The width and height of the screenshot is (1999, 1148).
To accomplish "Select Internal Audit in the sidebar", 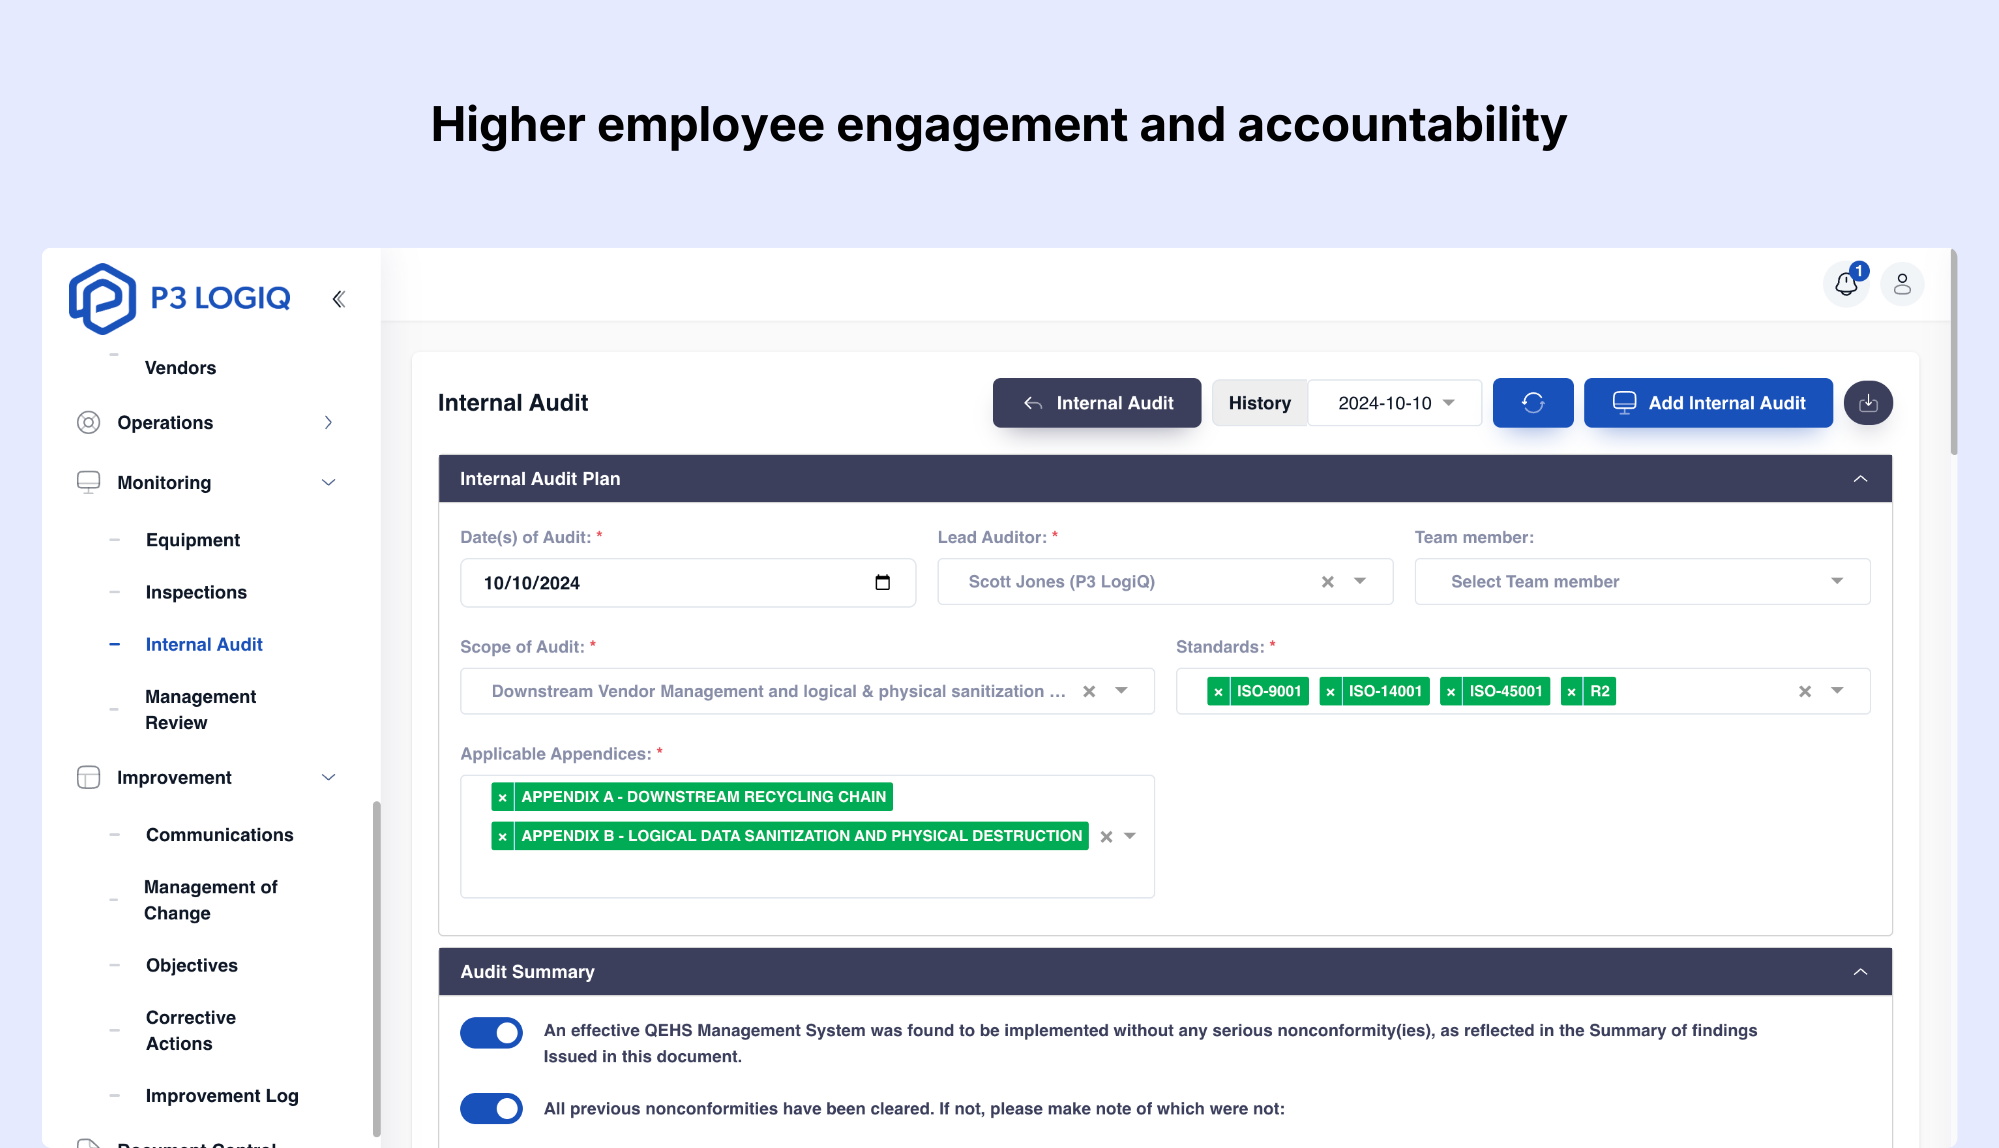I will [204, 645].
